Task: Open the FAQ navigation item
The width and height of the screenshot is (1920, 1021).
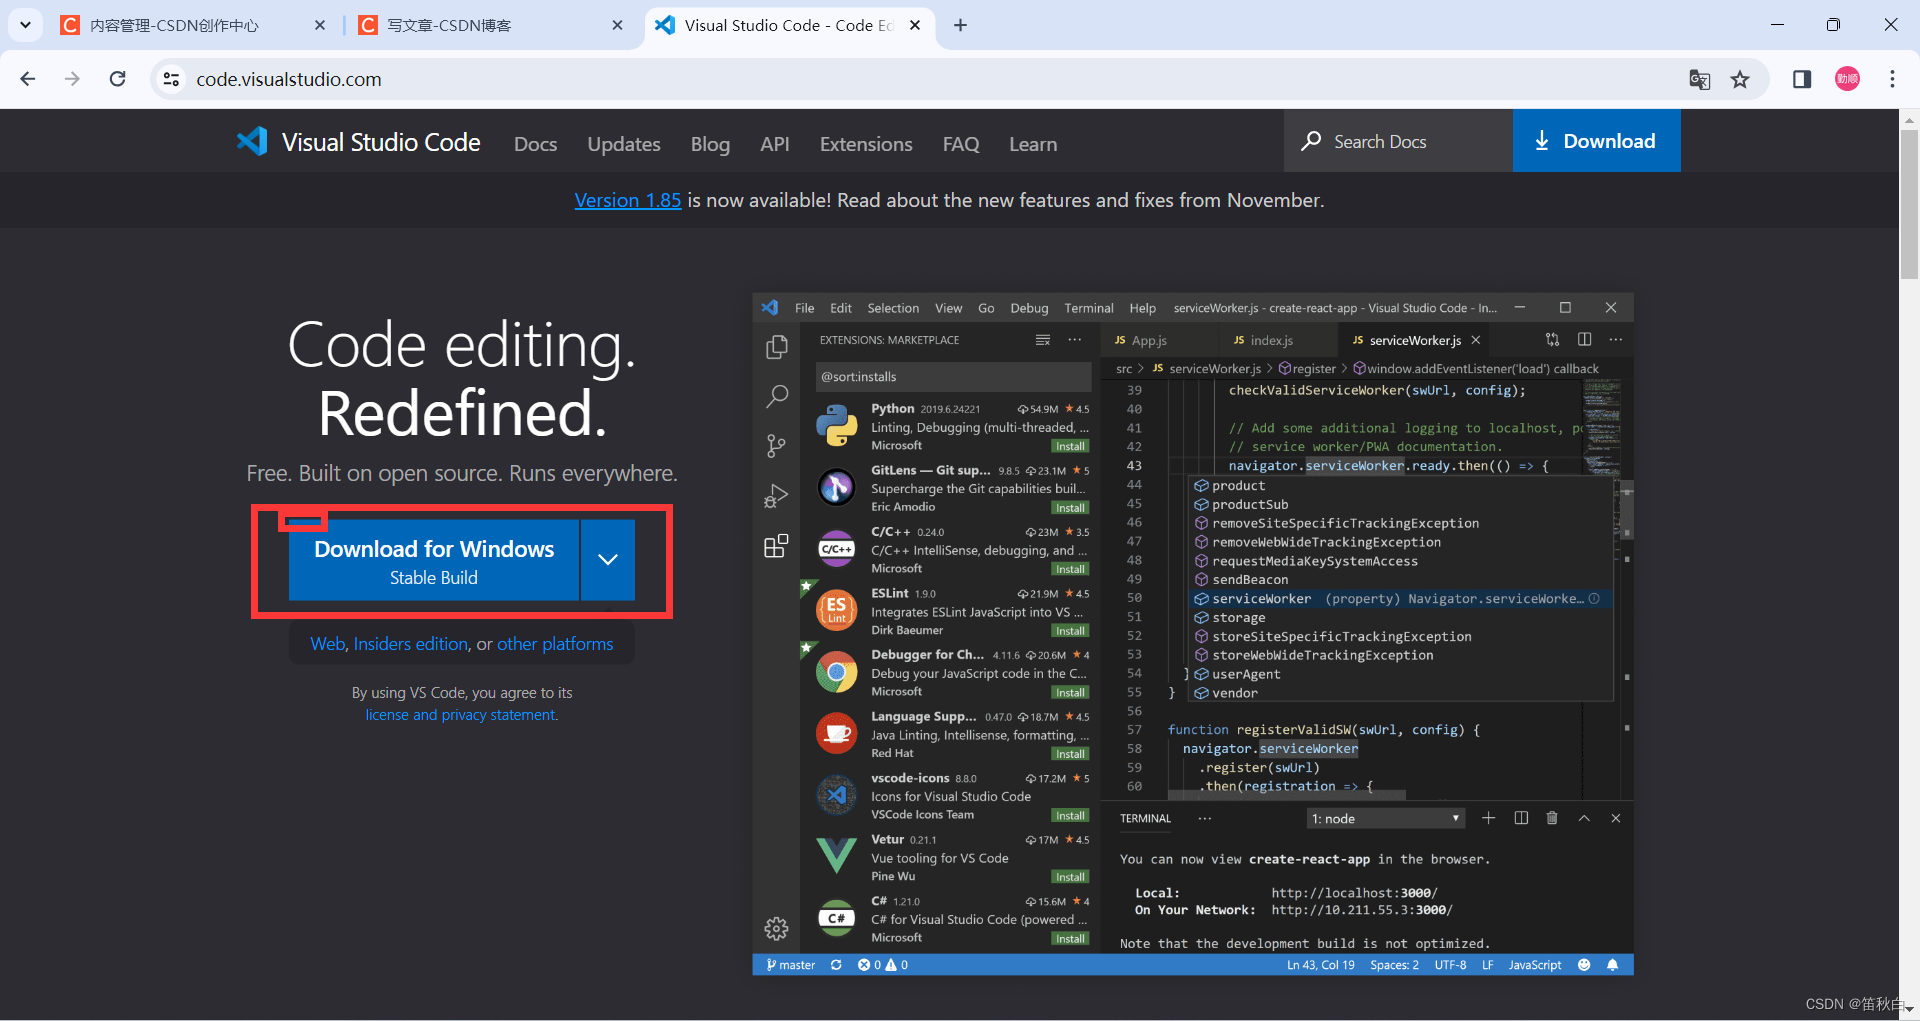Action: tap(961, 144)
